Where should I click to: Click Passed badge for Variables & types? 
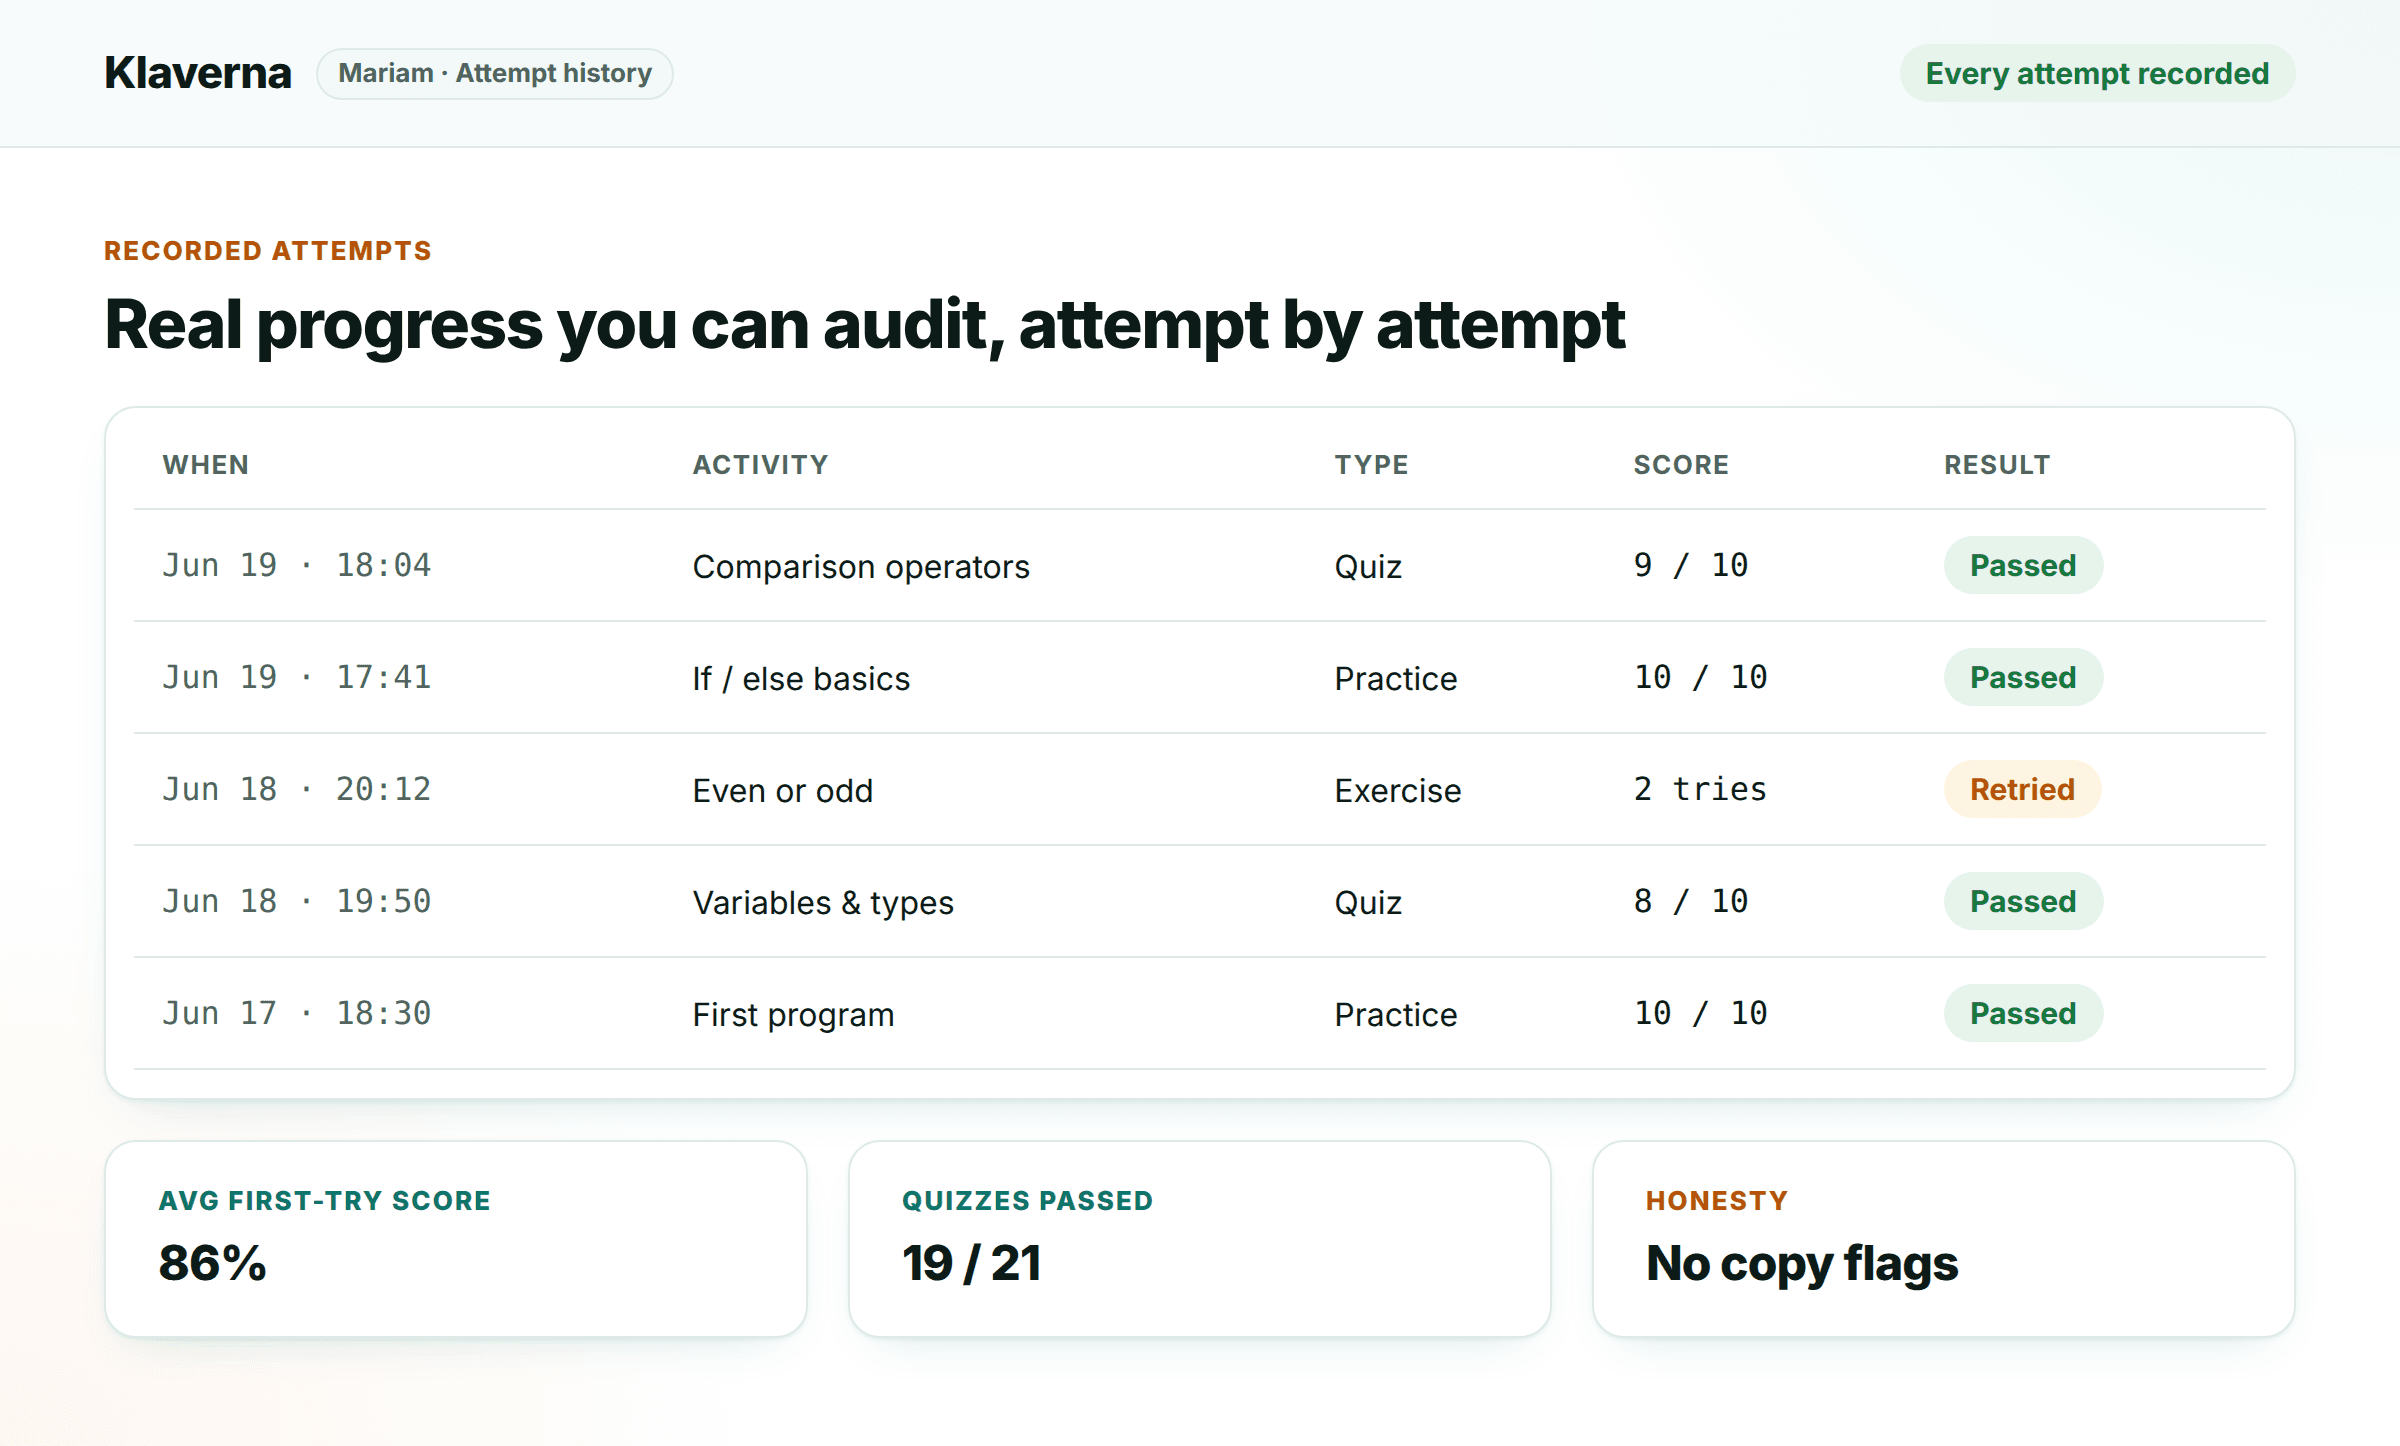[2023, 901]
